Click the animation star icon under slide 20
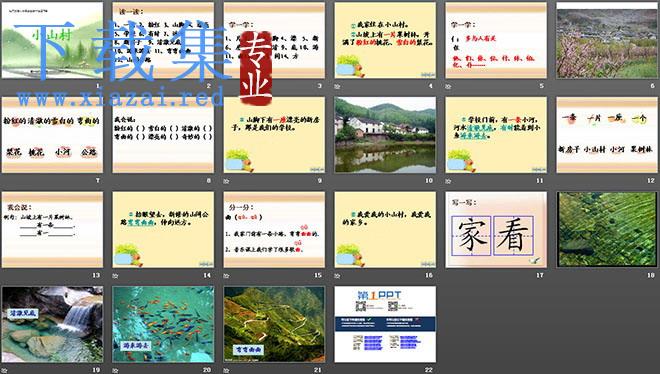Image resolution: width=660 pixels, height=374 pixels. click(x=115, y=370)
